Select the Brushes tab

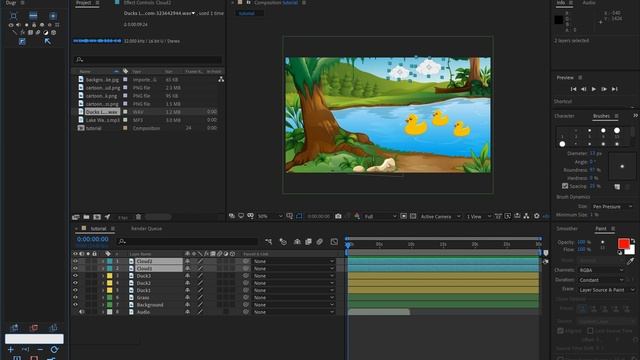601,116
